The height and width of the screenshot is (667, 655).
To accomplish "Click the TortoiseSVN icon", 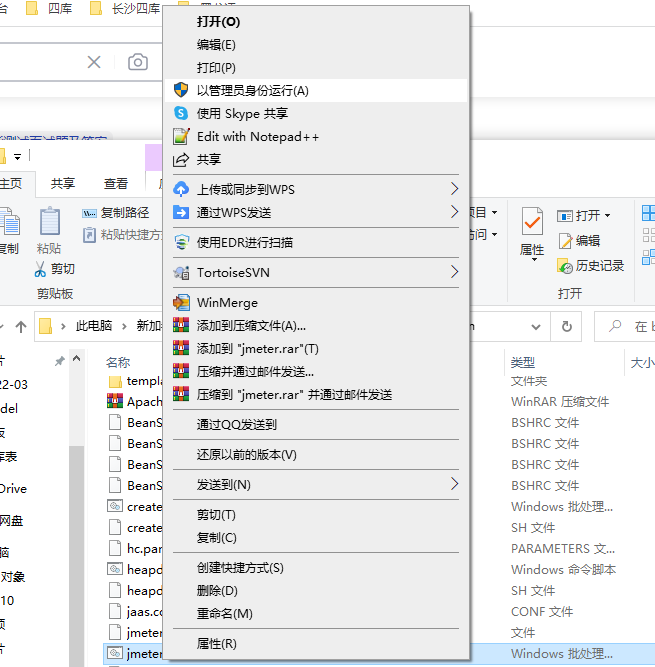I will click(x=181, y=272).
